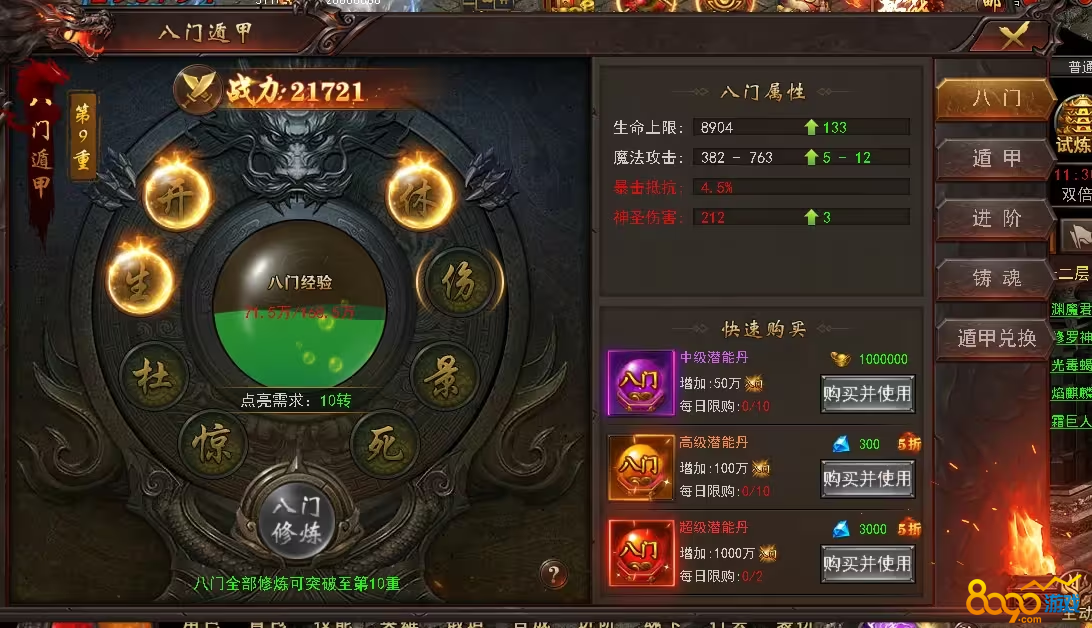1092x628 pixels.
Task: Click the 死 gate orb
Action: (384, 443)
